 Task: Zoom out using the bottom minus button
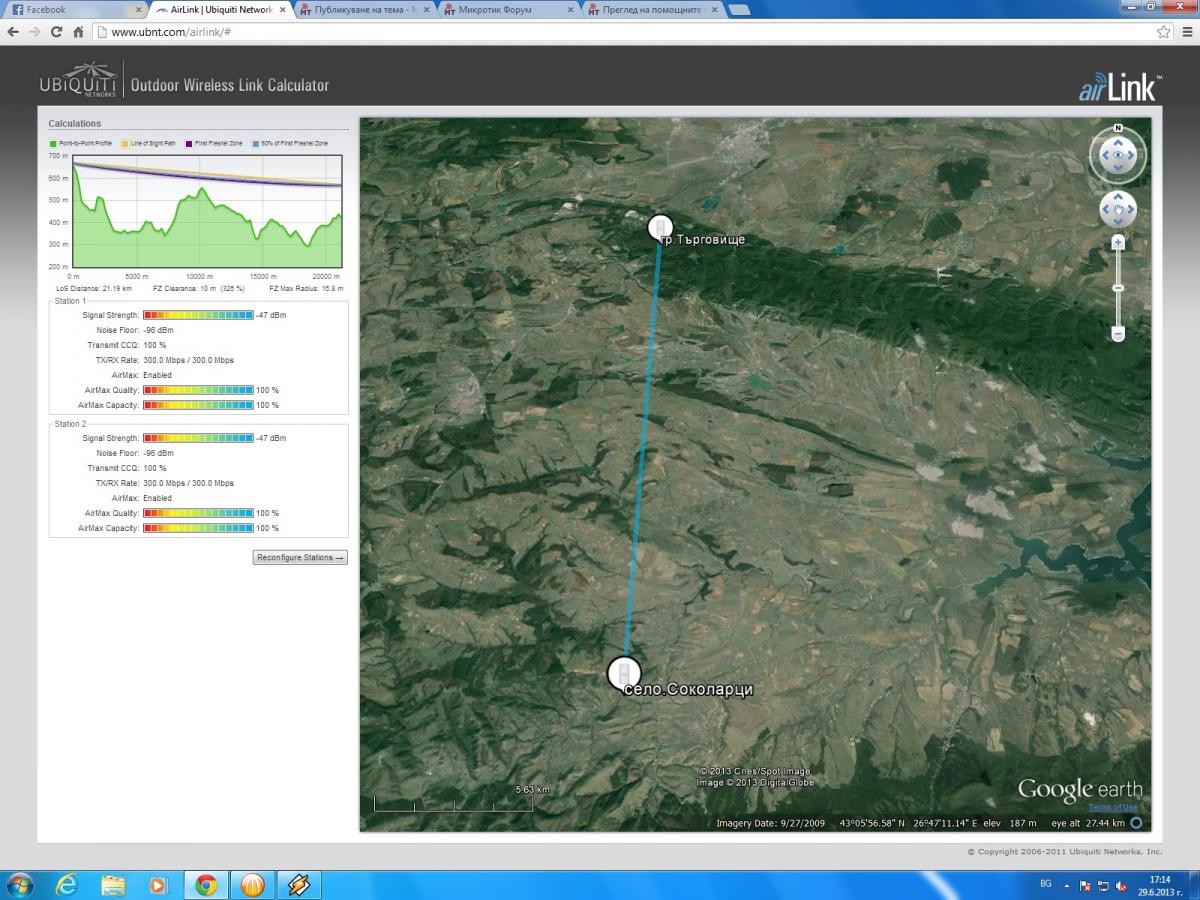coord(1118,333)
